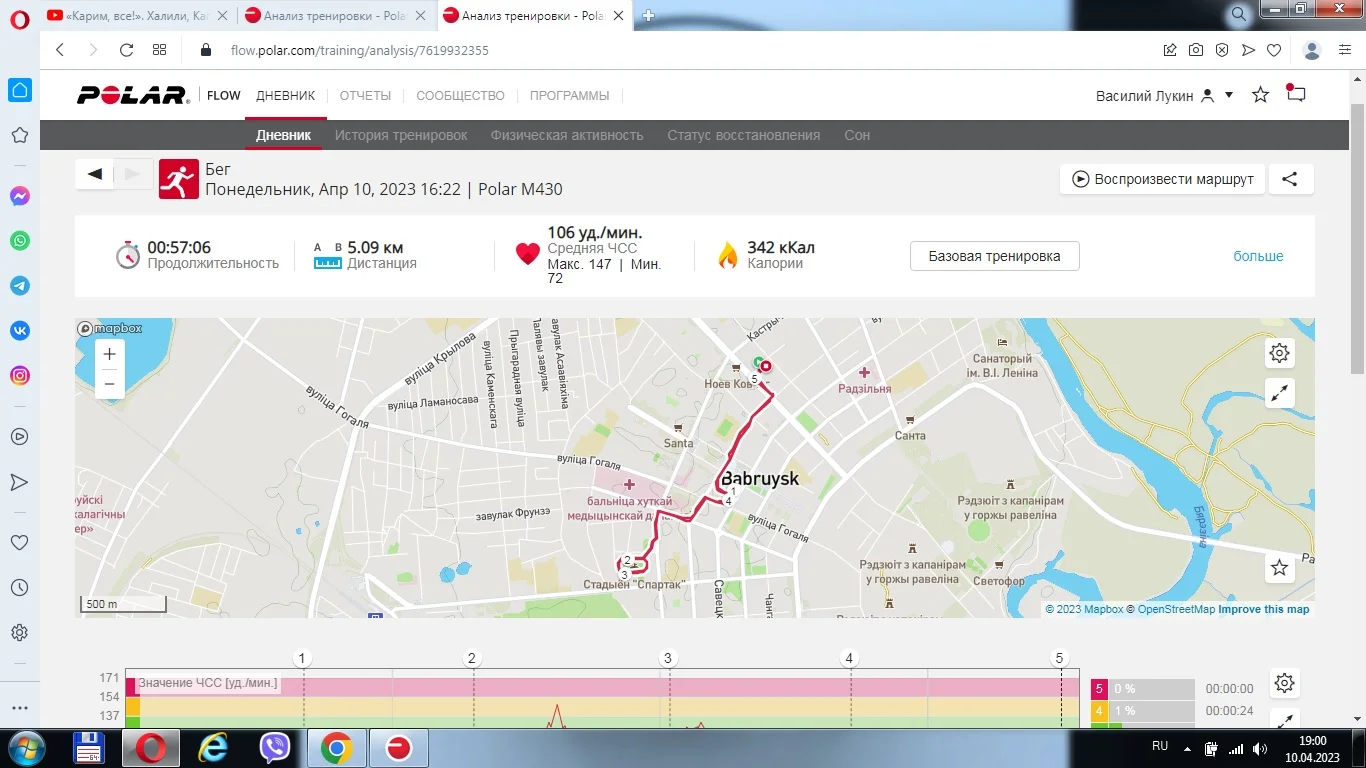Switch to the Физическая активность tab
Screen dimensions: 1366x768
567,135
